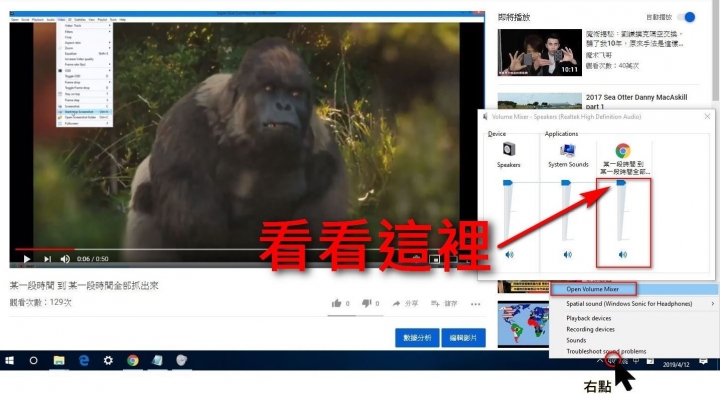Click the 數據分析 button
This screenshot has width=720, height=394.
[417, 338]
